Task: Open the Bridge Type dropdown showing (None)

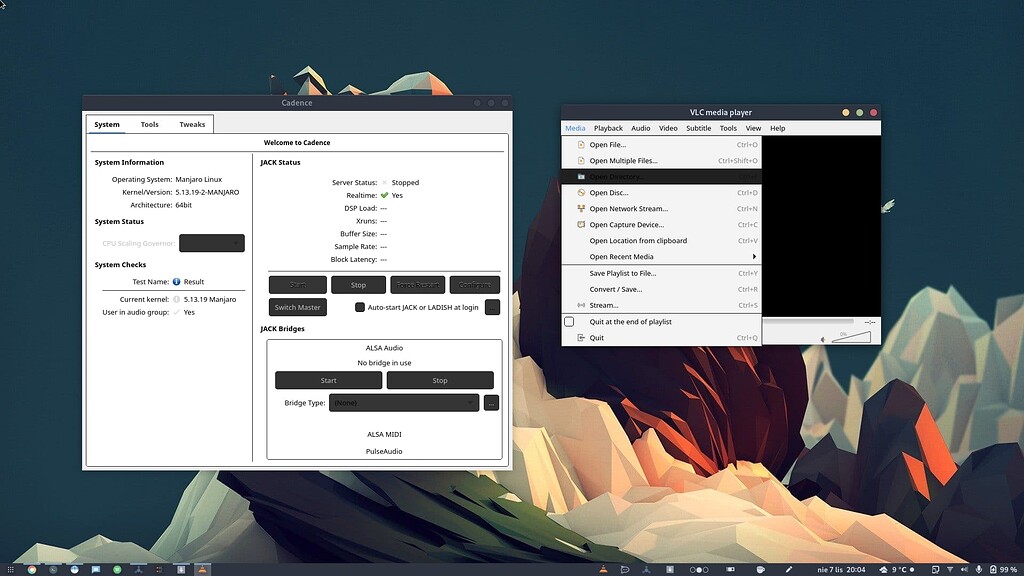Action: point(404,402)
